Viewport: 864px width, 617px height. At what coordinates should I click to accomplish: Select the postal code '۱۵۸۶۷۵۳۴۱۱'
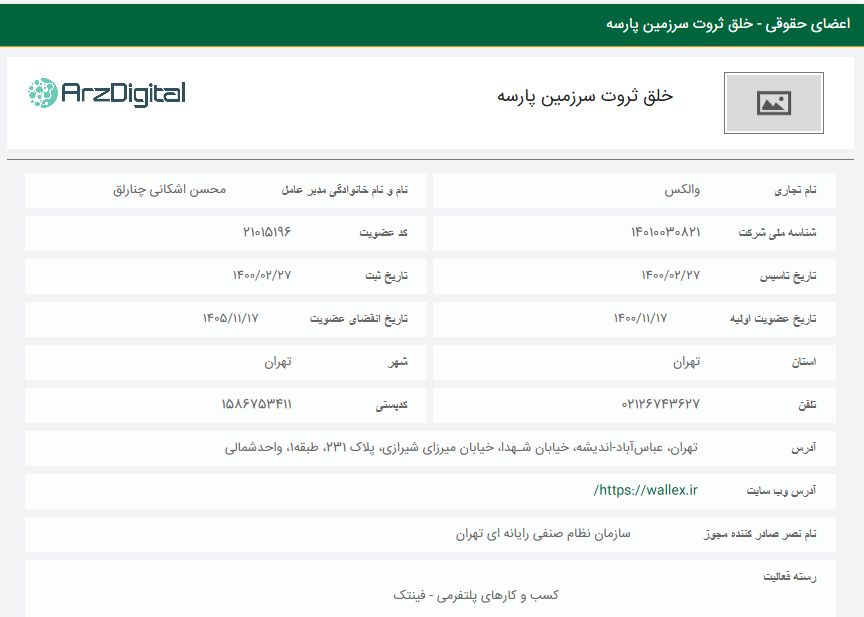coord(256,404)
